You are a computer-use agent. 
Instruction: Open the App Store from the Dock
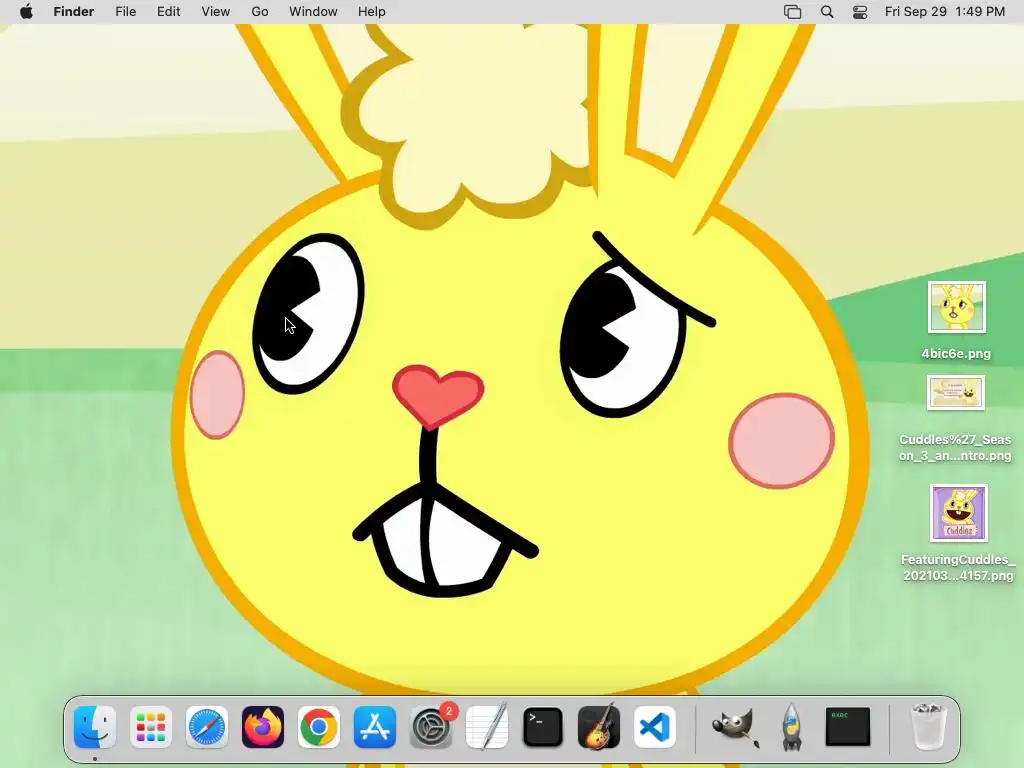click(x=375, y=727)
